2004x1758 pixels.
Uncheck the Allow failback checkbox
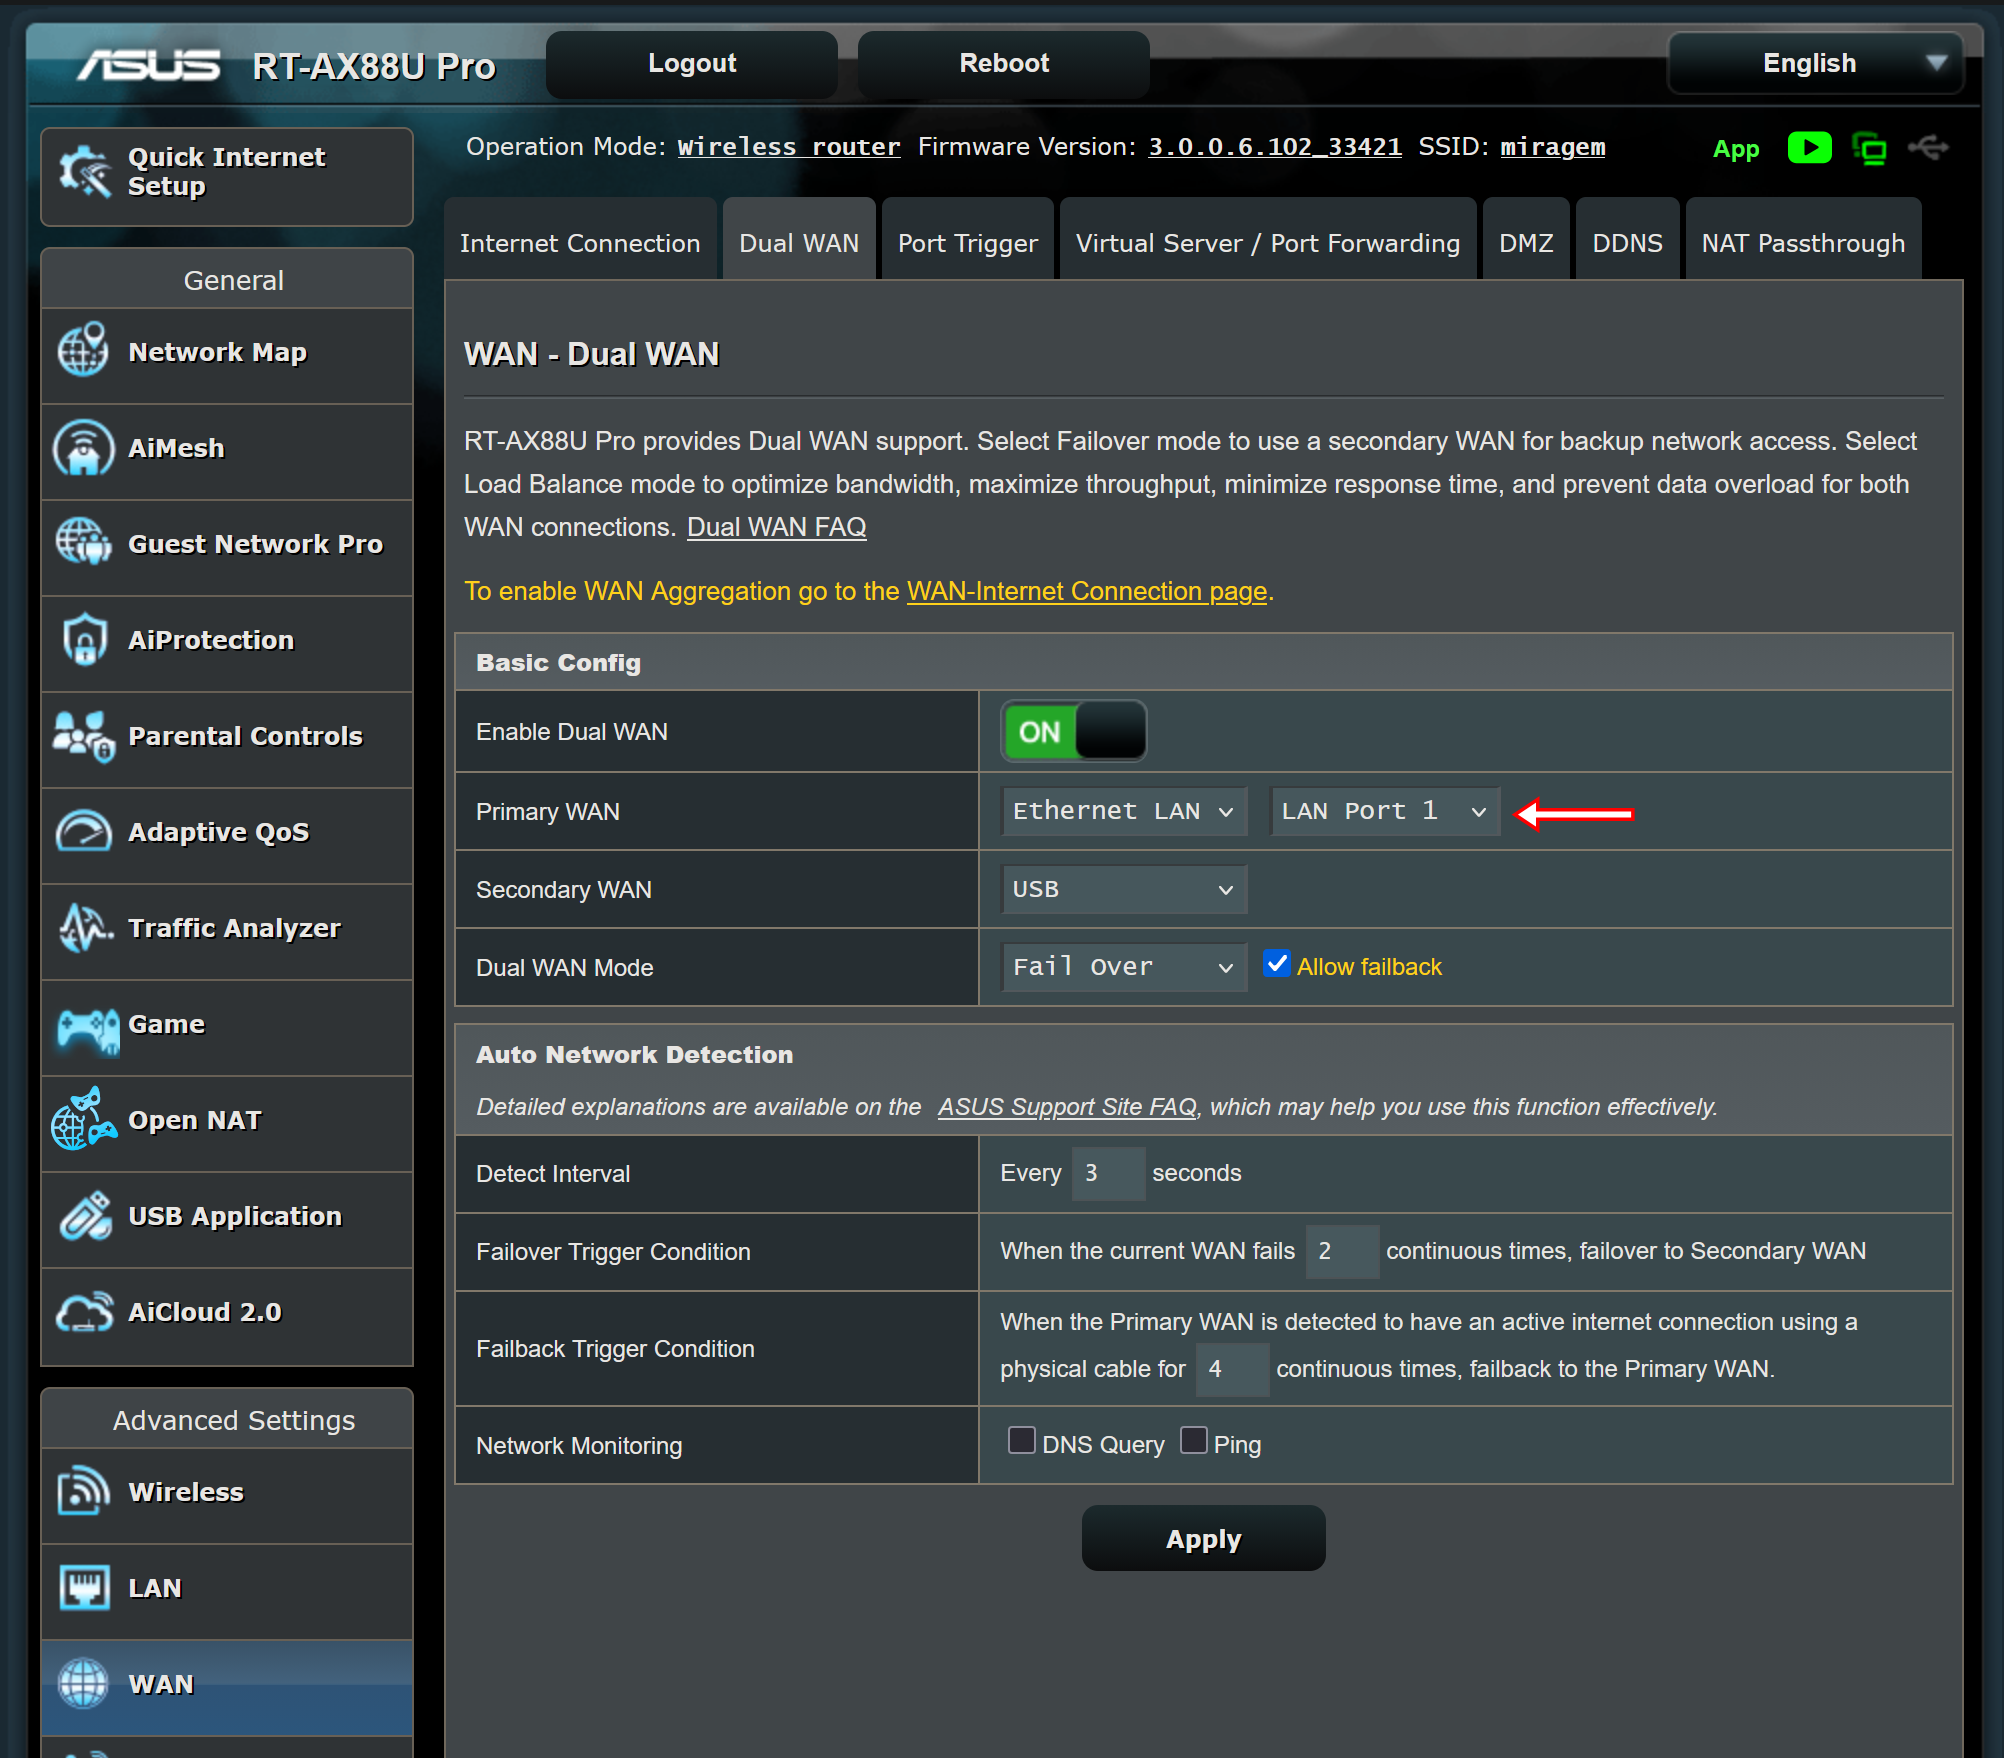(1276, 964)
